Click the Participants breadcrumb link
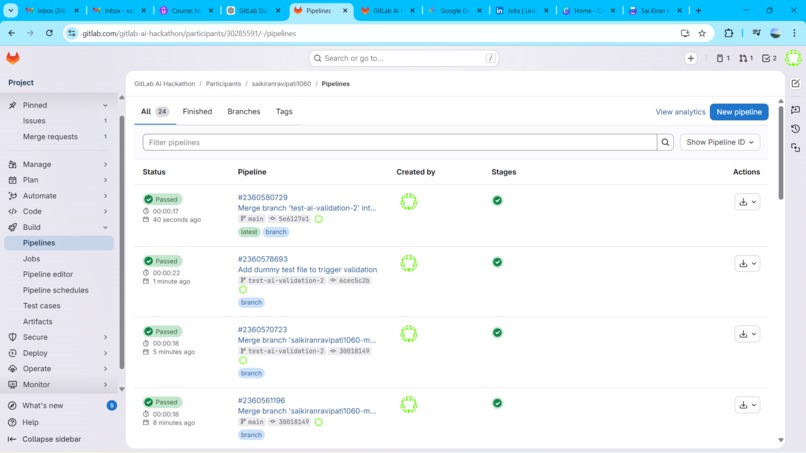Viewport: 806px width, 453px height. 223,84
